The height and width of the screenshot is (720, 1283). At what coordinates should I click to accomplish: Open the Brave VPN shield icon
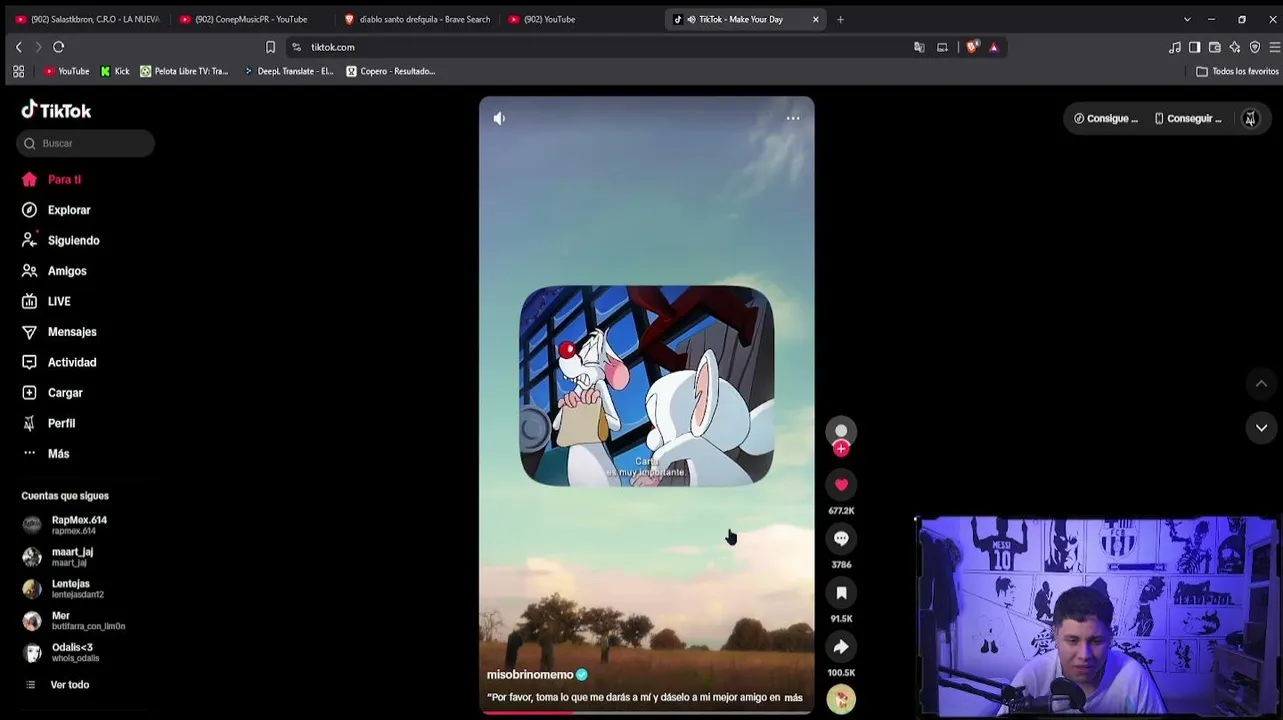(1255, 47)
